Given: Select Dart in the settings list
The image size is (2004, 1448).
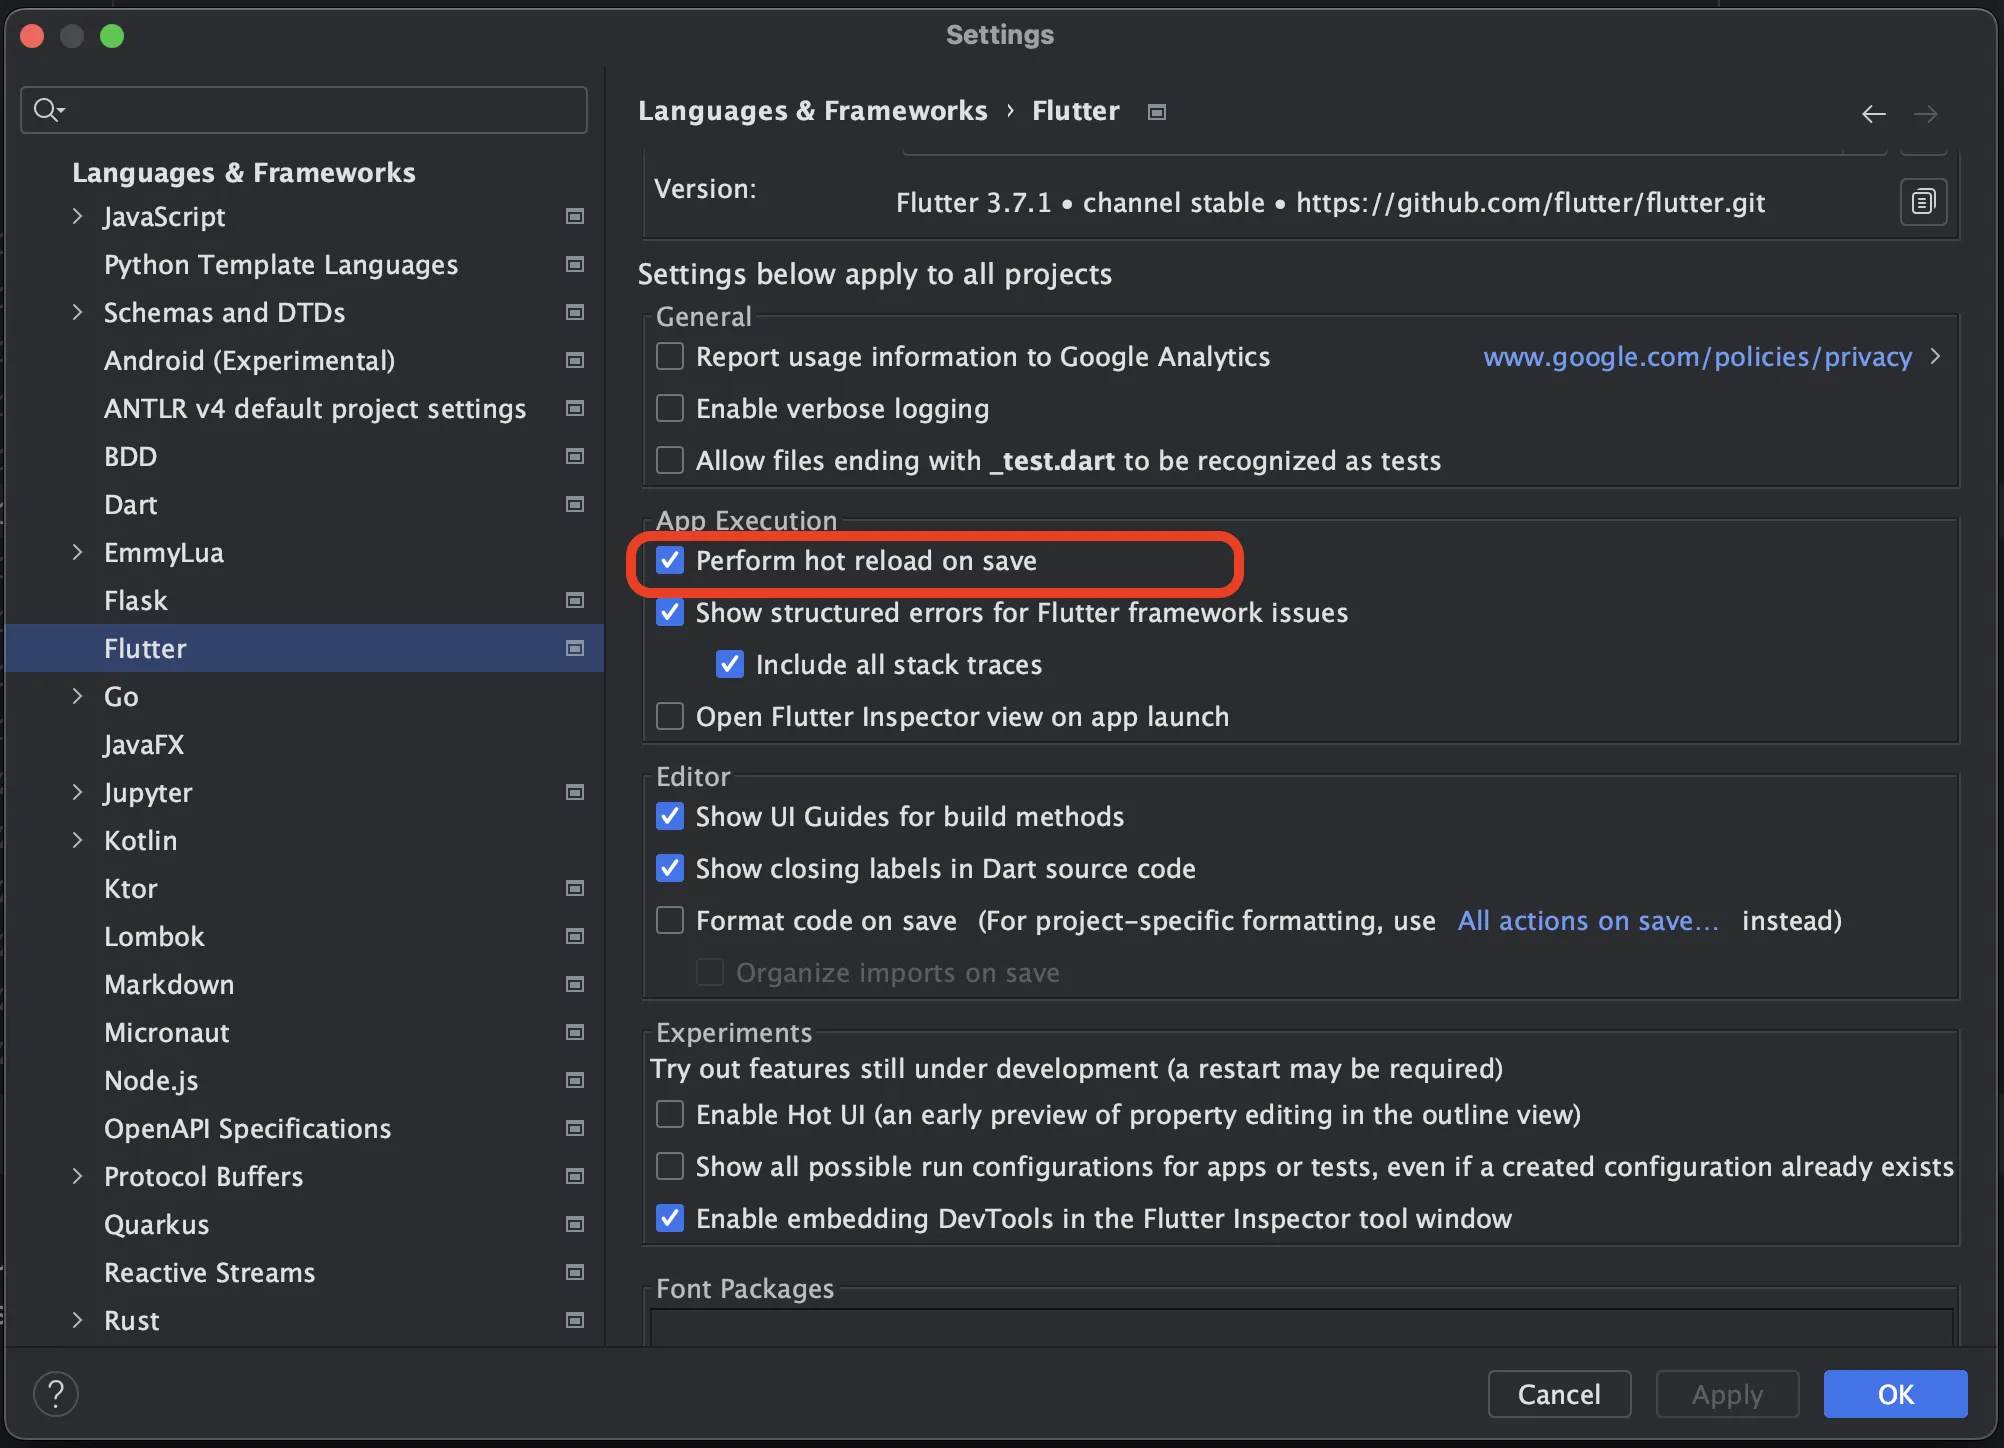Looking at the screenshot, I should [131, 504].
